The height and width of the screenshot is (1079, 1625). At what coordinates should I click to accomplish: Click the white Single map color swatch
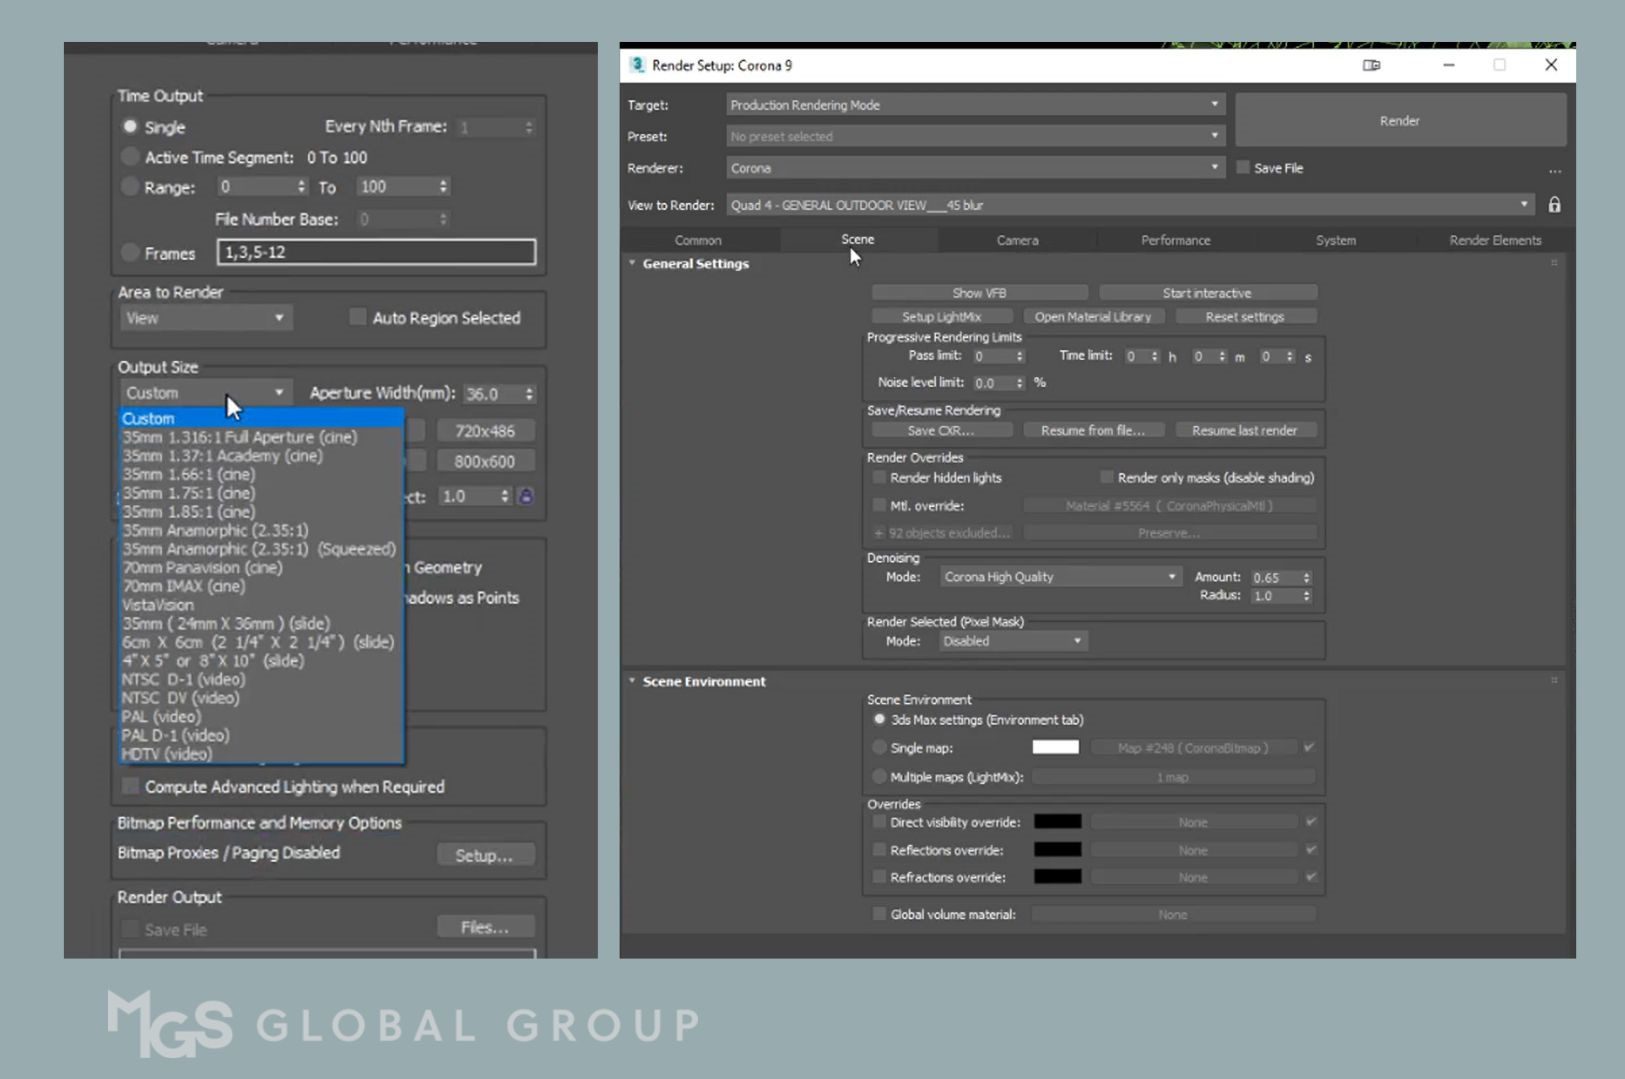[x=1056, y=747]
